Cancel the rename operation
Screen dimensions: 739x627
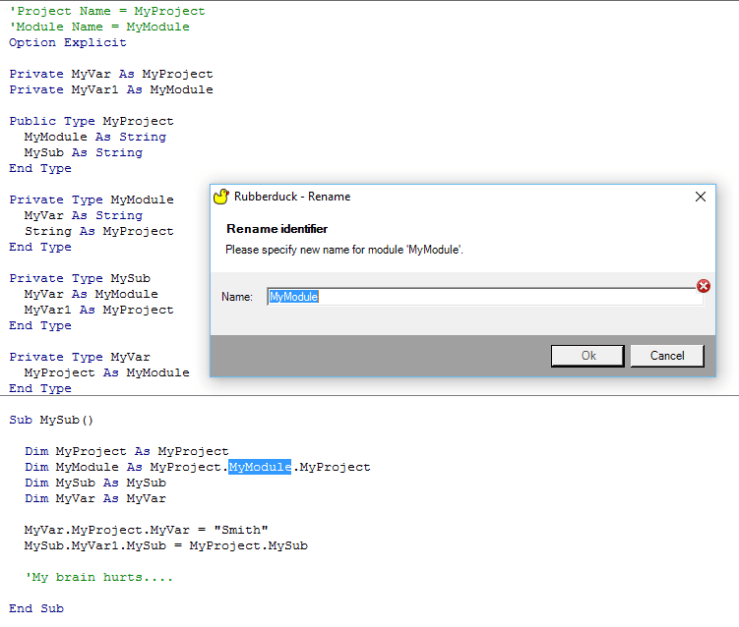pos(667,356)
